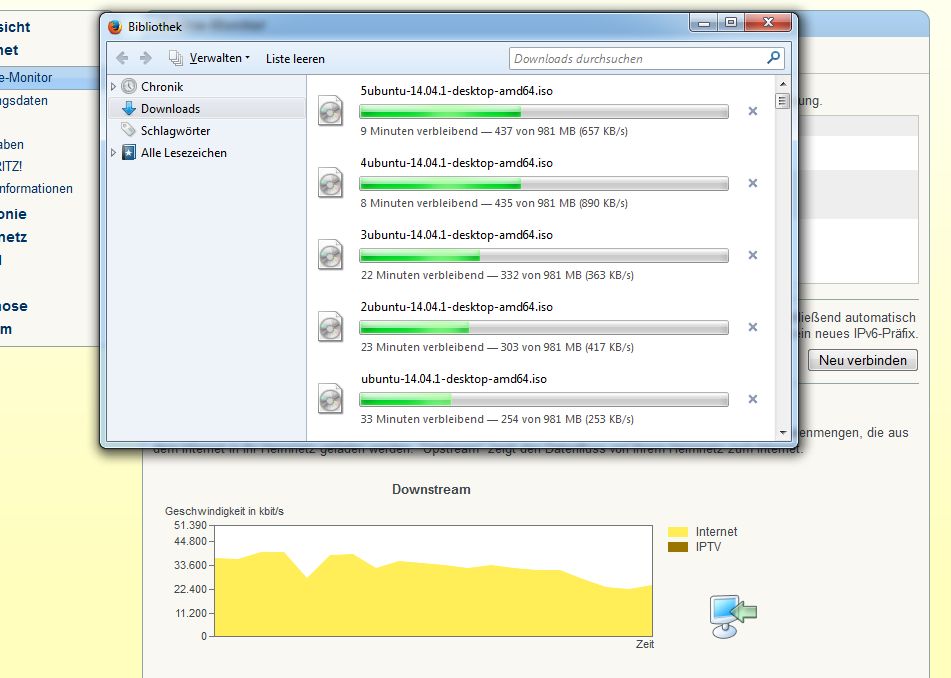Click the Schlagwörter tag icon
The image size is (951, 678).
pyautogui.click(x=129, y=130)
